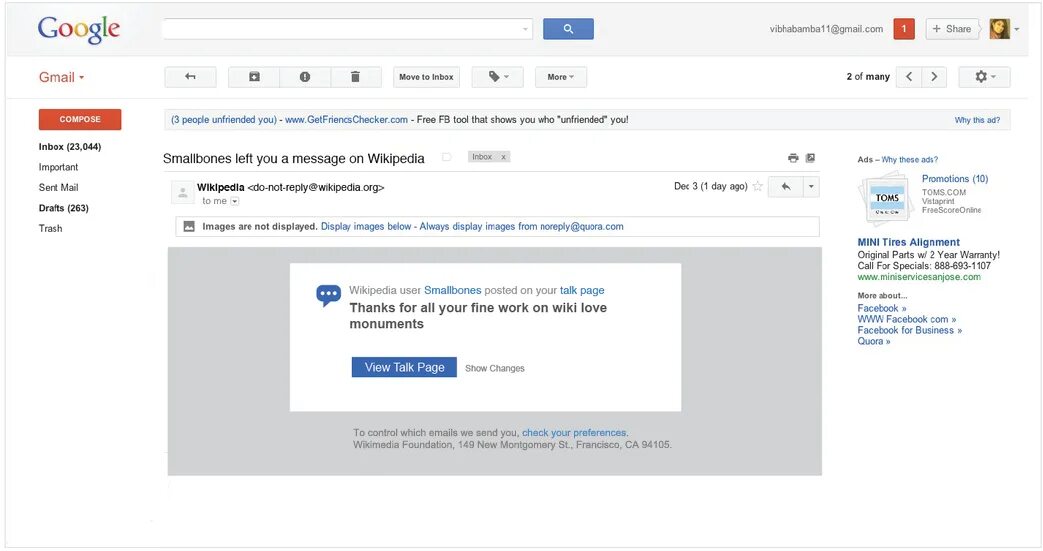Go to the newer conversation arrow
This screenshot has width=1043, height=551.
[909, 77]
